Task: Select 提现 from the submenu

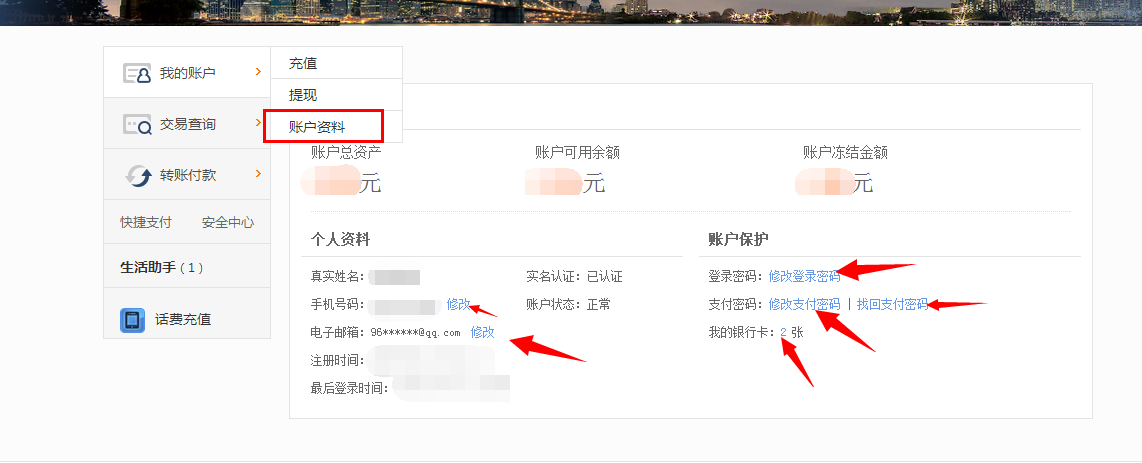Action: pyautogui.click(x=303, y=95)
